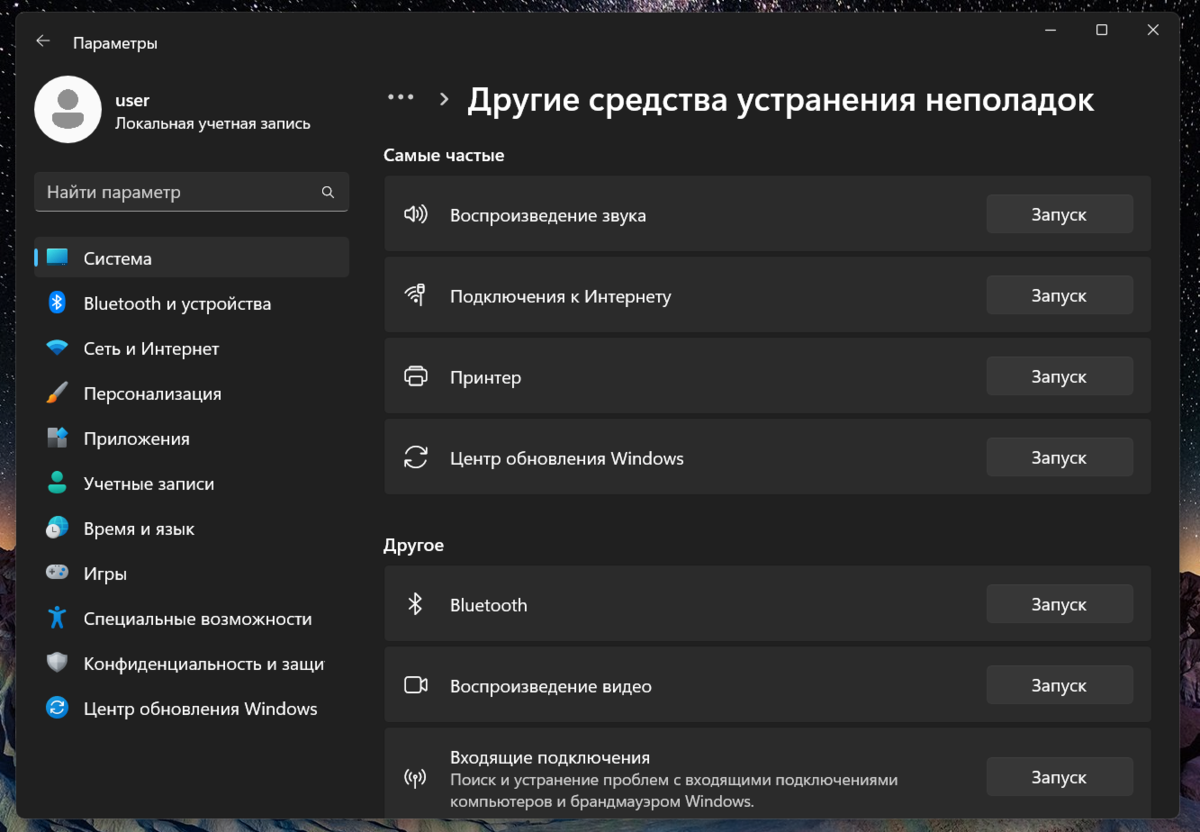Click the brush icon next to Персонализация
1200x832 pixels.
click(57, 393)
